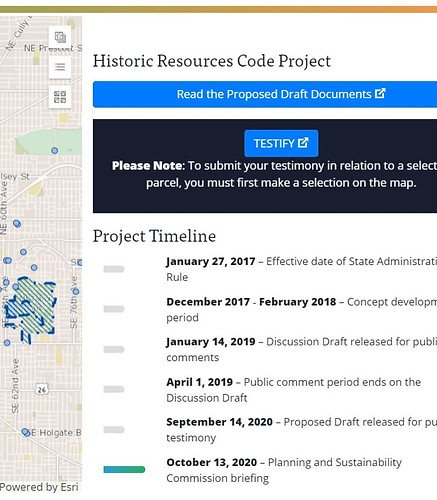Viewport: 437px width, 500px height.
Task: Click the Project Timeline heading
Action: 154,236
